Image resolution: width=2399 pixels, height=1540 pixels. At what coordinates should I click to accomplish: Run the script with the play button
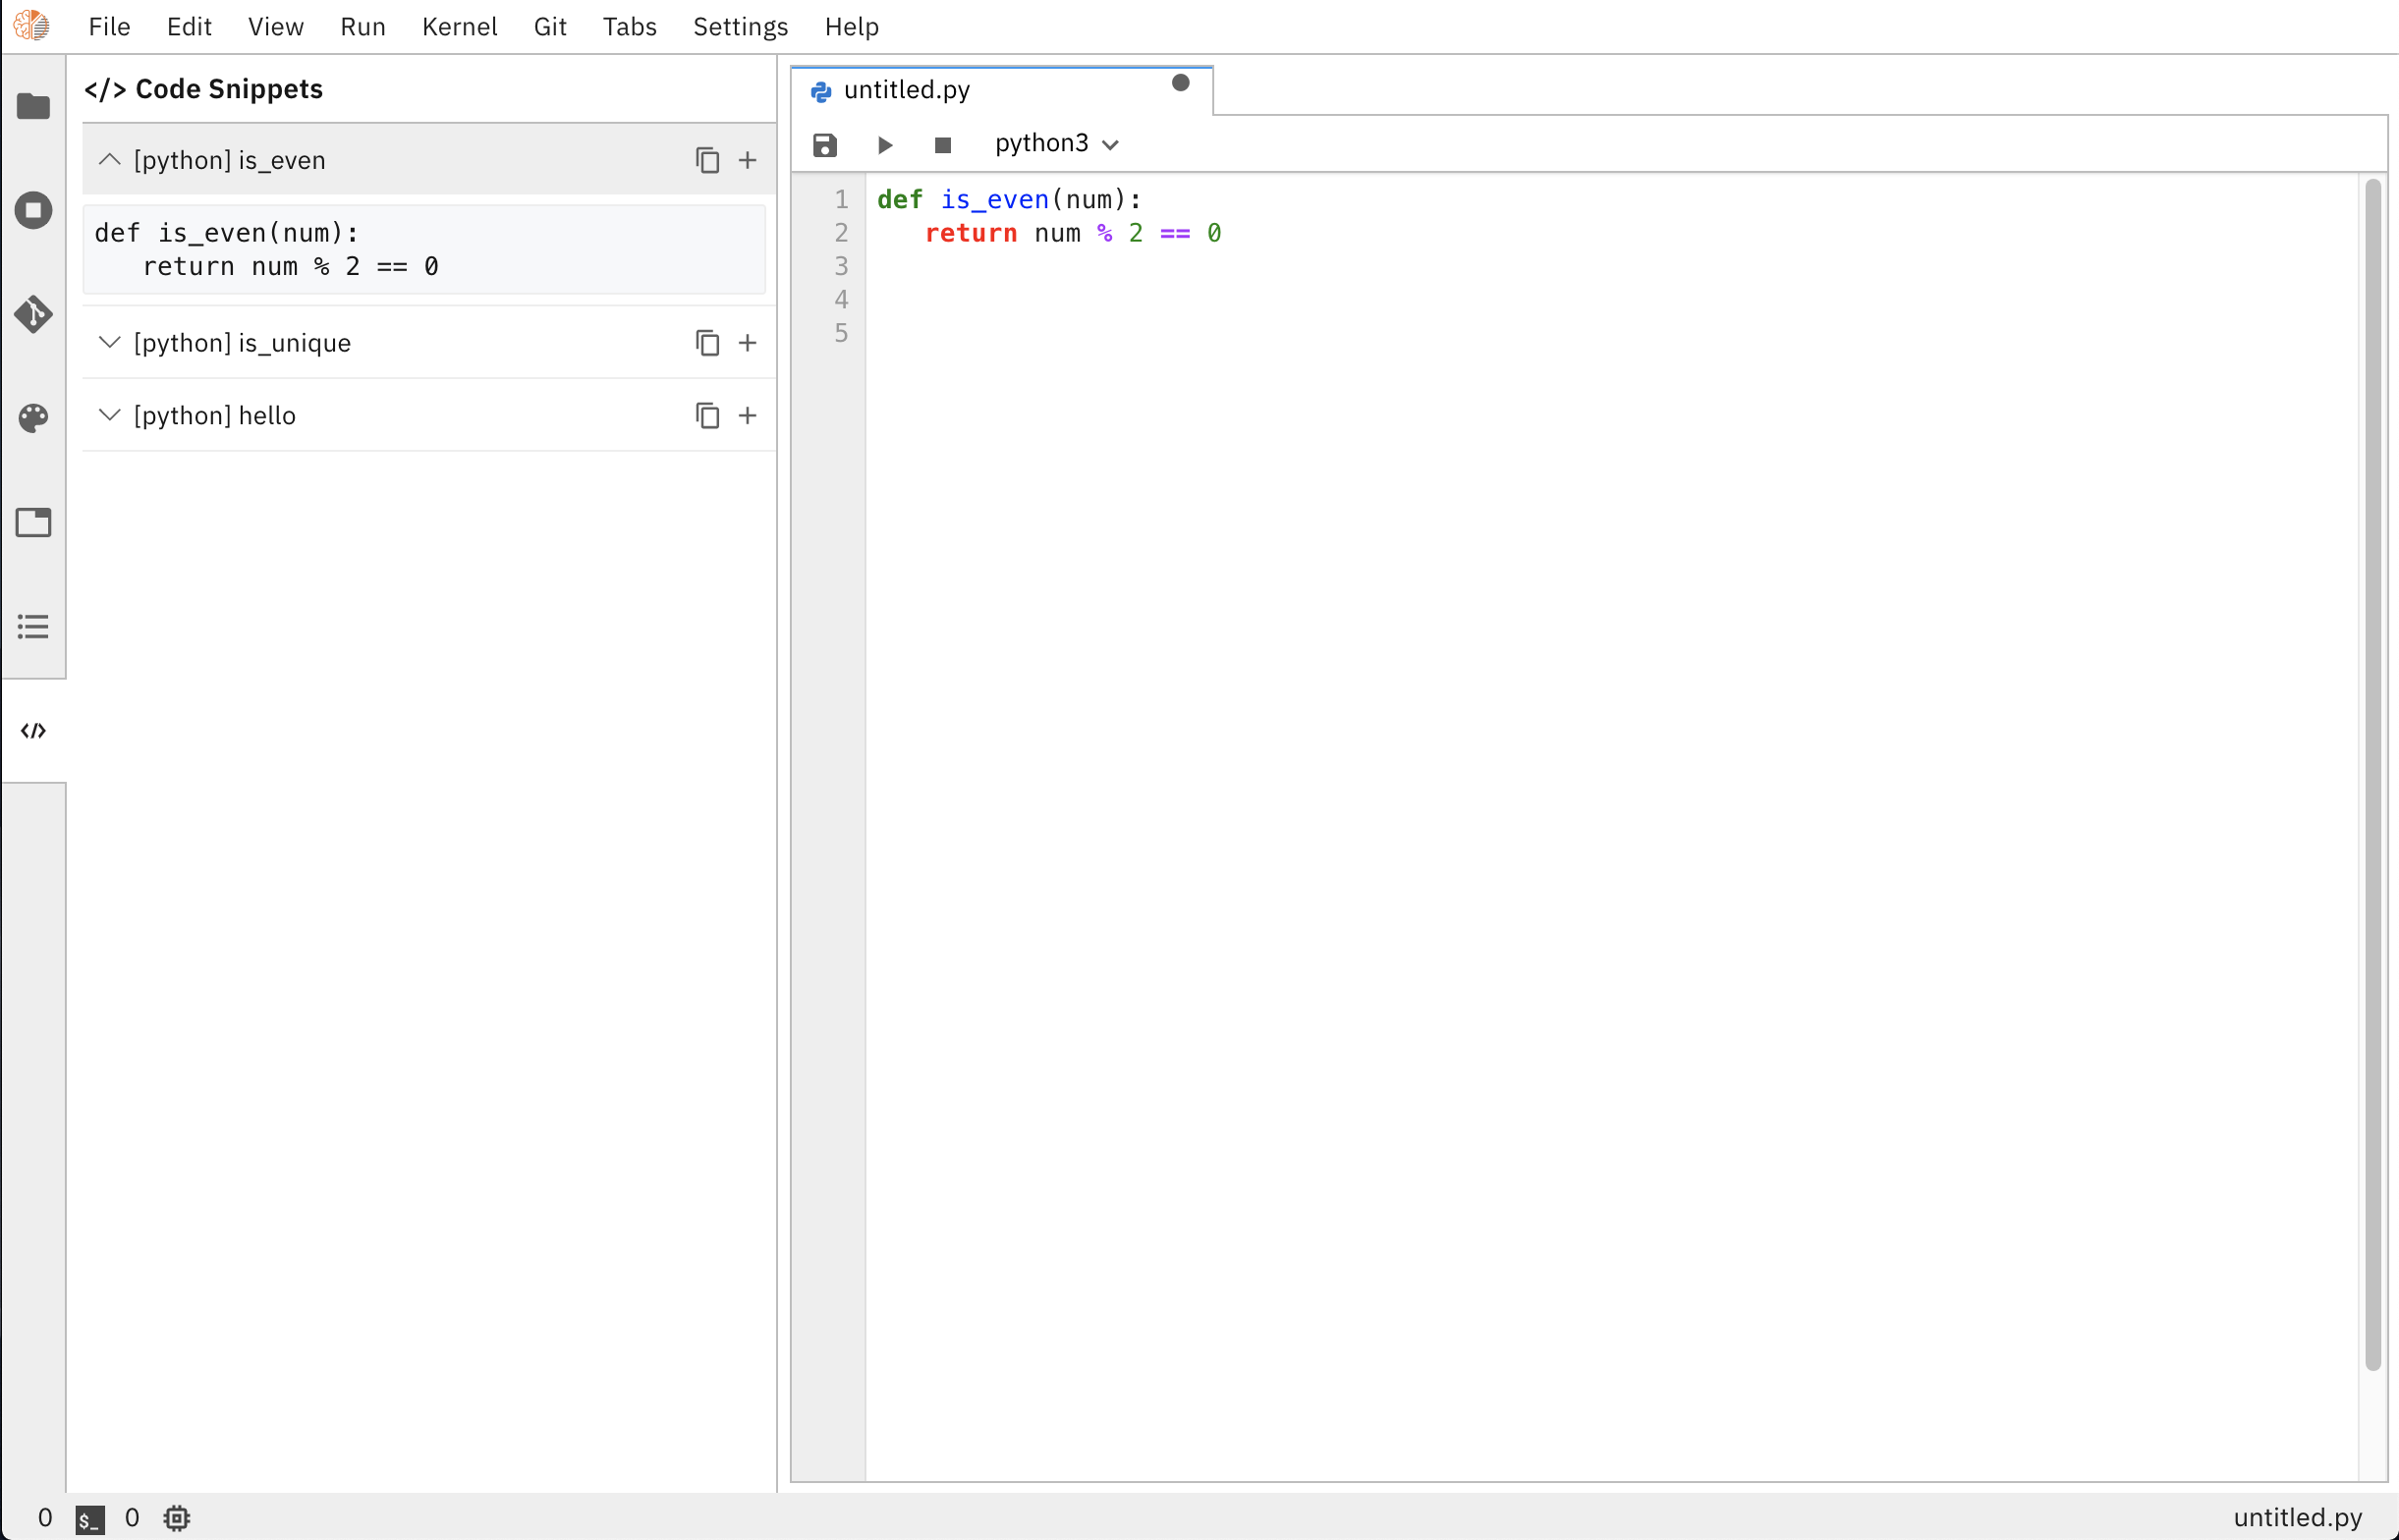pyautogui.click(x=884, y=145)
